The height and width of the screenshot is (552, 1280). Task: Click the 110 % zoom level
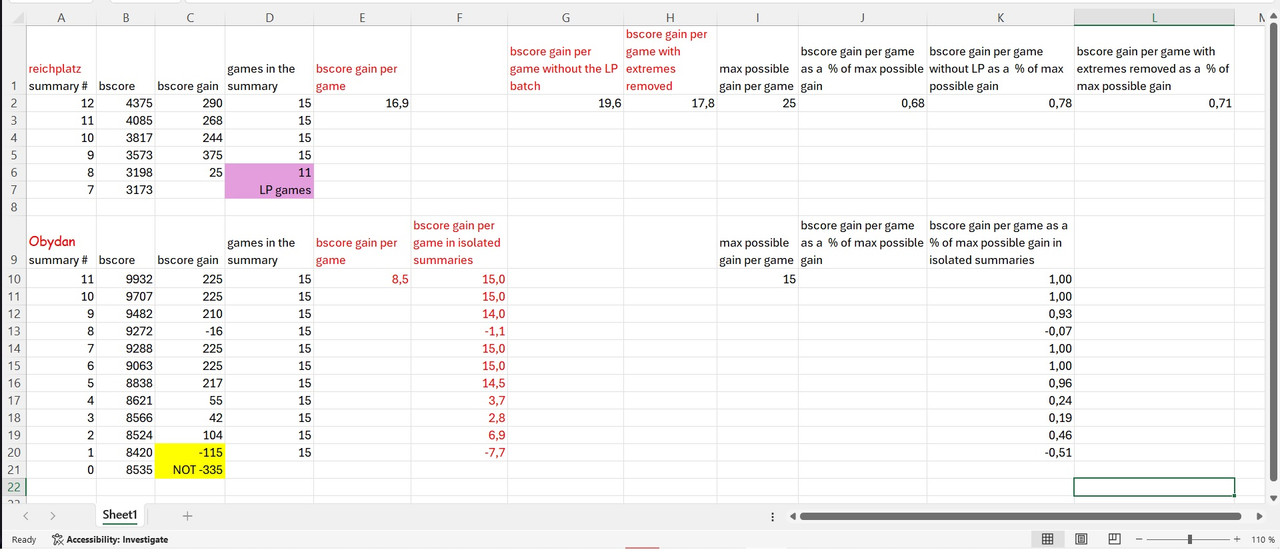[1263, 539]
